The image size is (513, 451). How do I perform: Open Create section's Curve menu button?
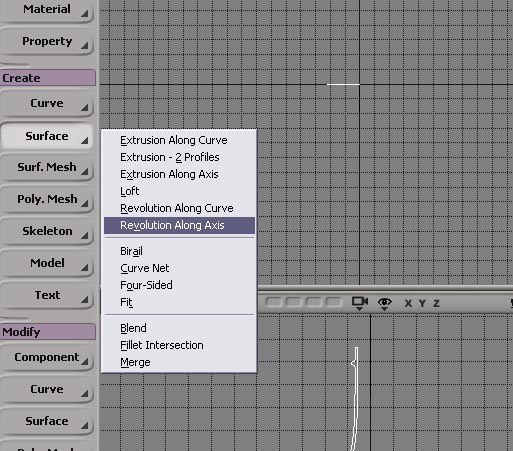point(47,104)
